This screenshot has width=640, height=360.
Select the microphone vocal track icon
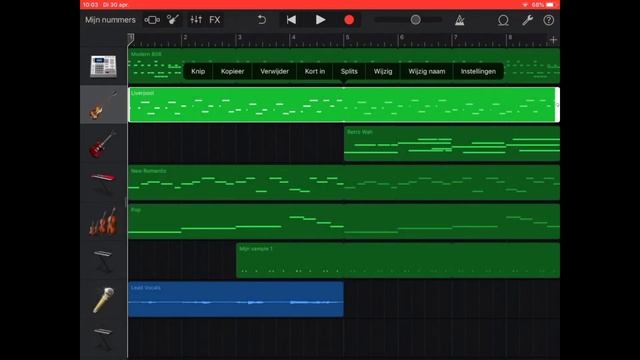[x=103, y=300]
